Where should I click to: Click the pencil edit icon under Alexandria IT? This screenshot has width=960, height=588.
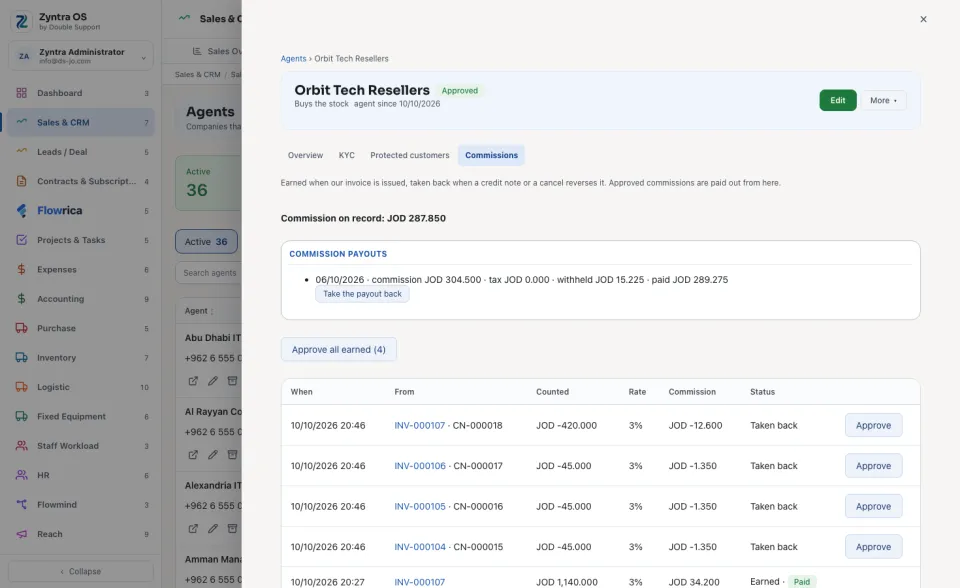[x=212, y=528]
